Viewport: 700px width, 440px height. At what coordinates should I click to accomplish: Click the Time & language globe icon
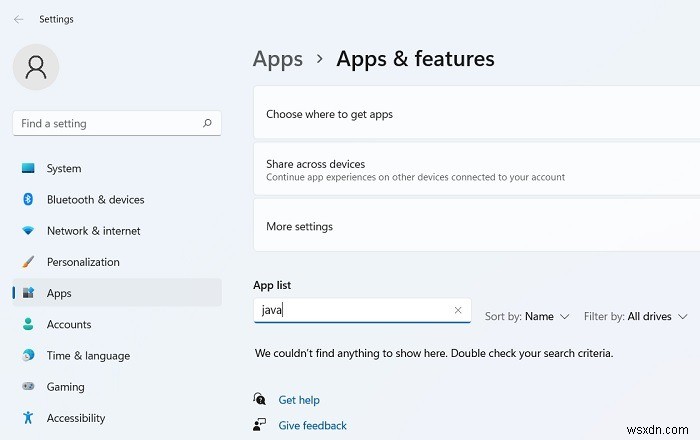pyautogui.click(x=28, y=355)
